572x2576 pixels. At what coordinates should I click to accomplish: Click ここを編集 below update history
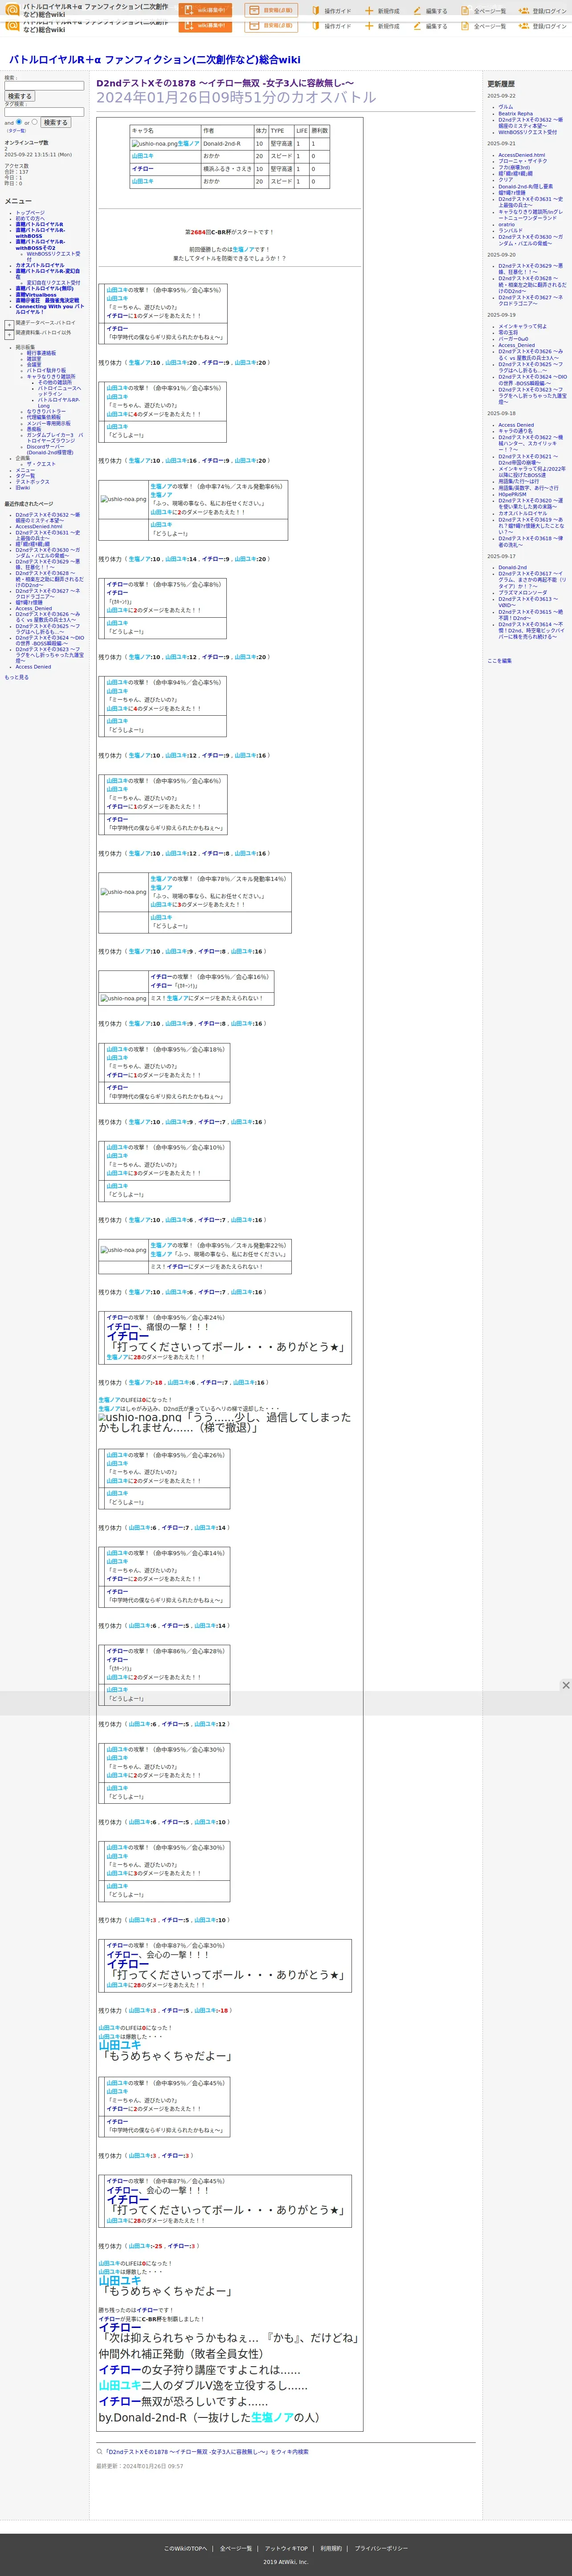coord(500,661)
